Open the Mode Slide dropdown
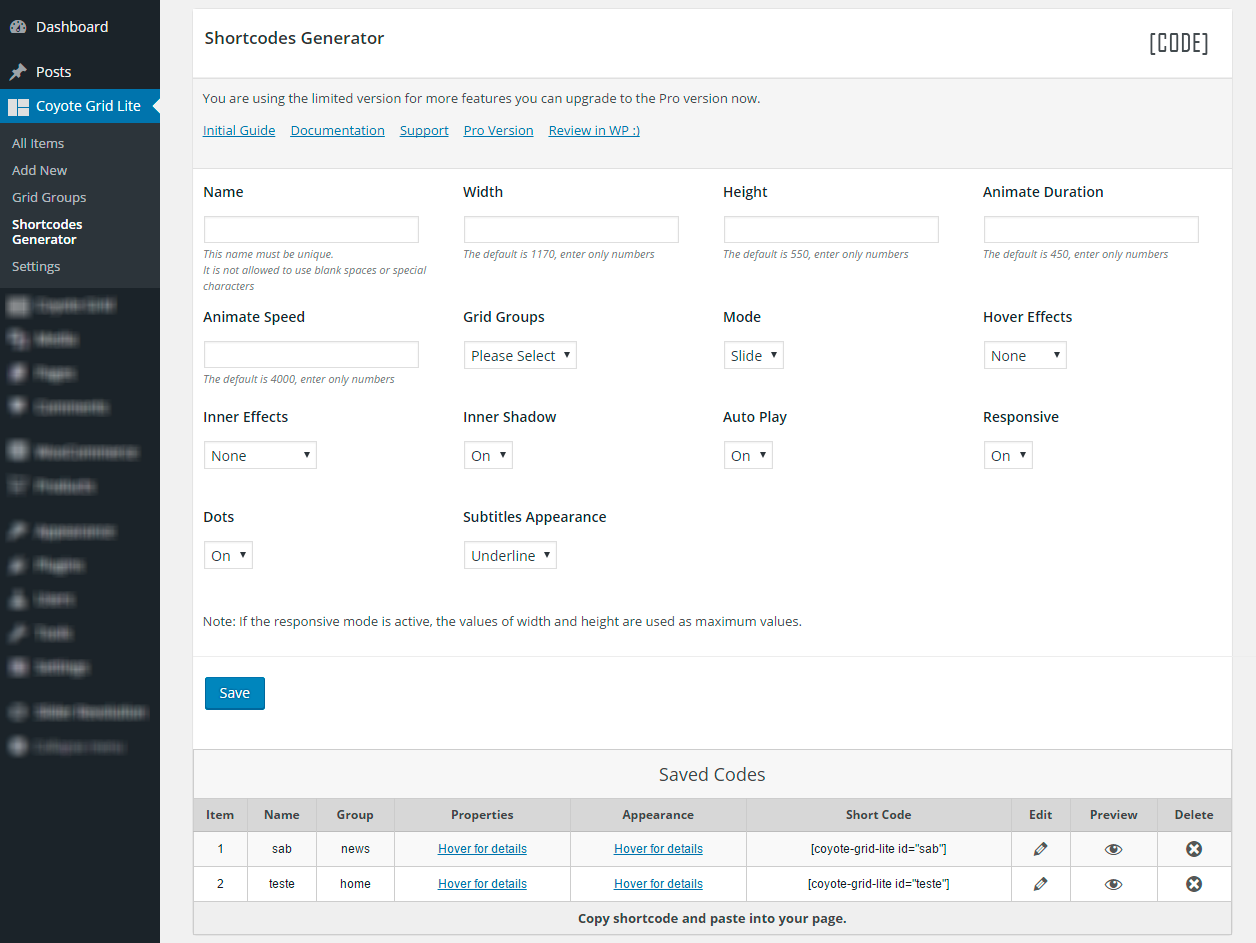This screenshot has width=1256, height=943. (x=753, y=356)
